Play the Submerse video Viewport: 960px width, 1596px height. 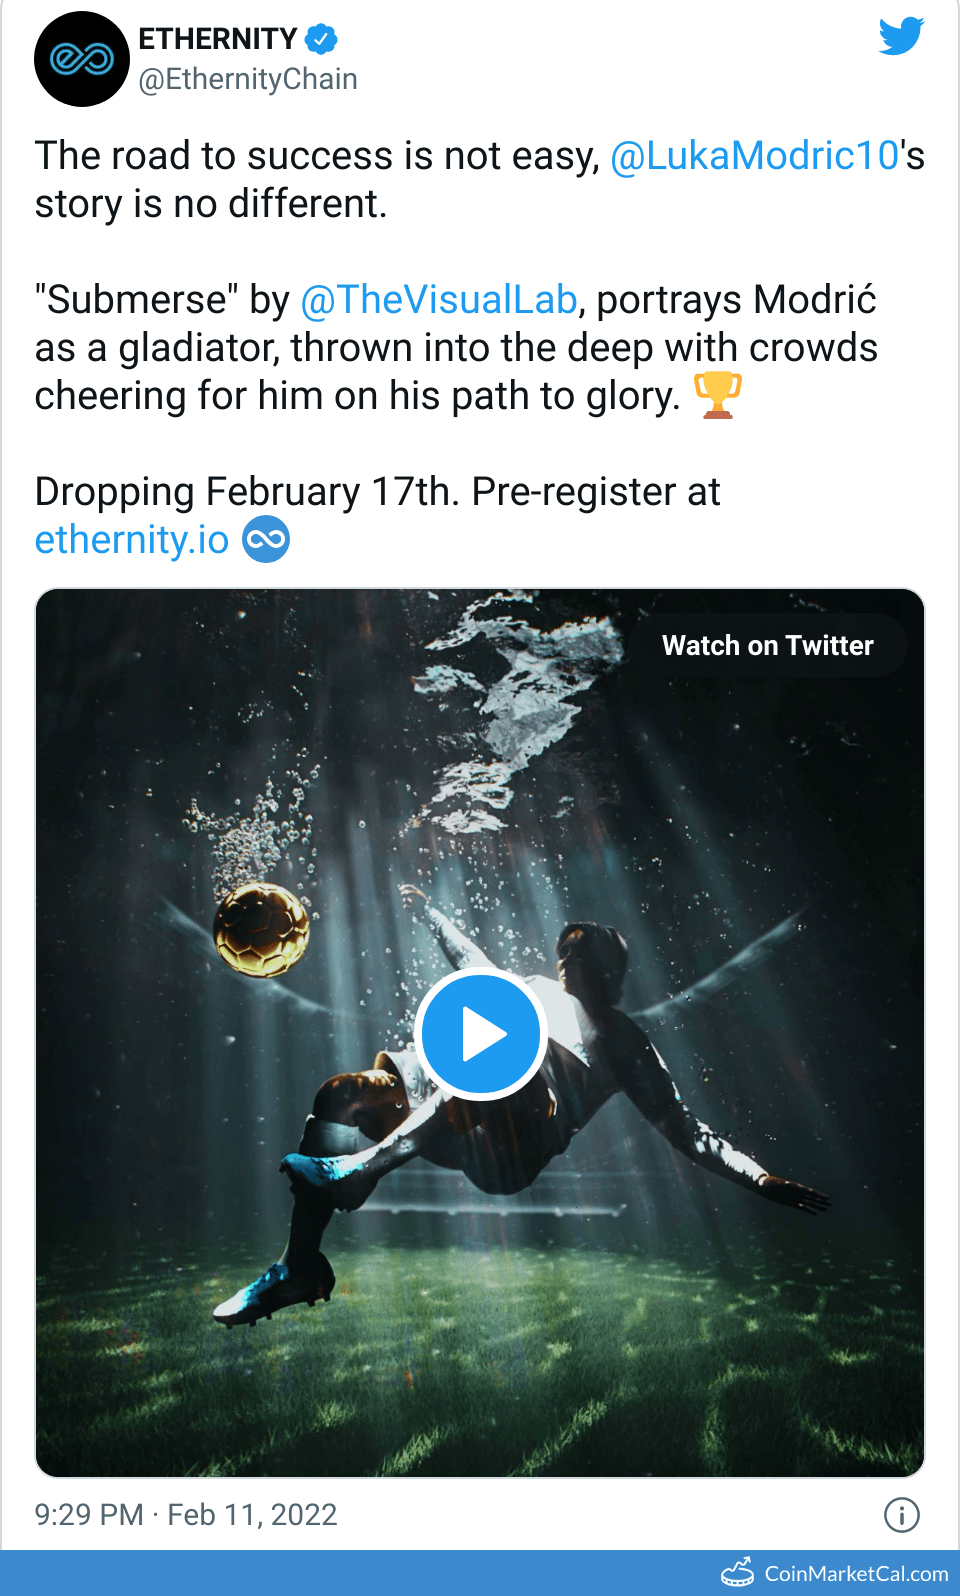pyautogui.click(x=480, y=1034)
